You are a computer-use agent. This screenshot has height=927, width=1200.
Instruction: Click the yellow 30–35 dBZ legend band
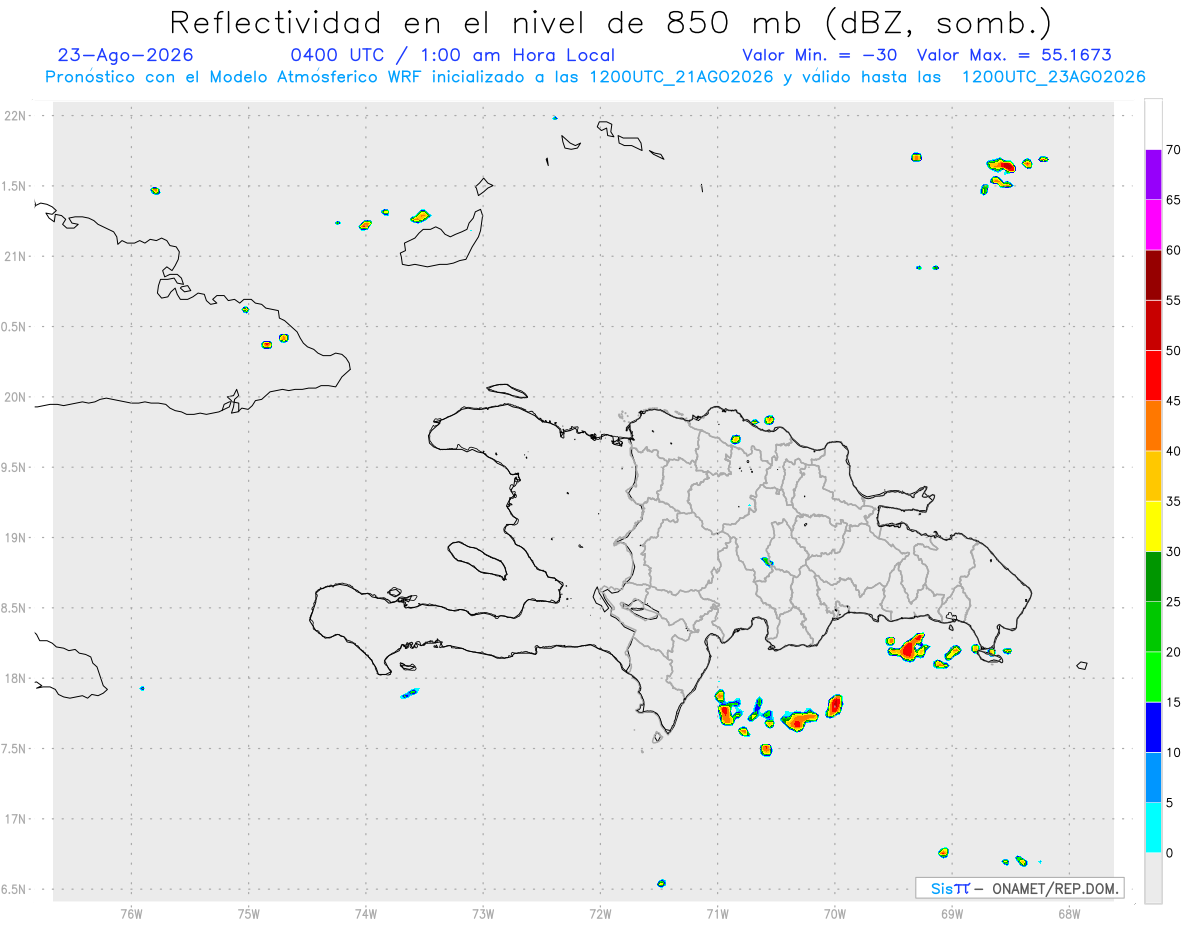[1153, 526]
